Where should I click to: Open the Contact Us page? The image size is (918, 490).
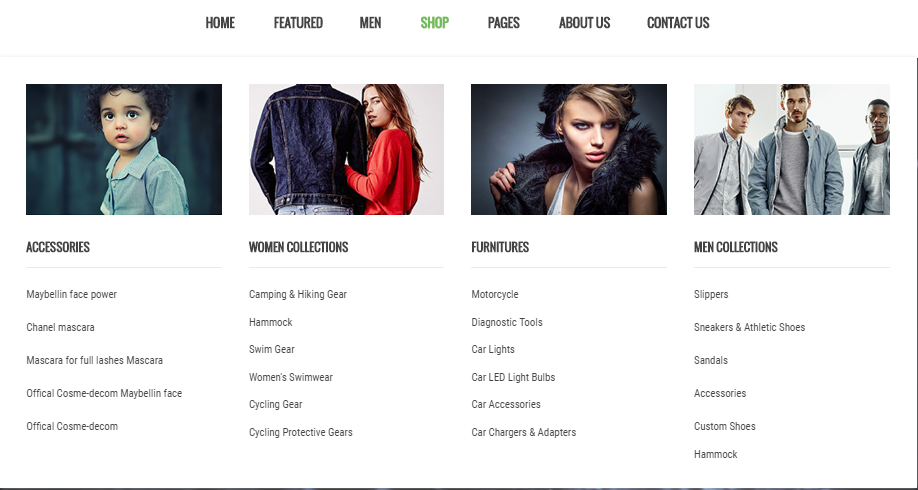click(678, 23)
